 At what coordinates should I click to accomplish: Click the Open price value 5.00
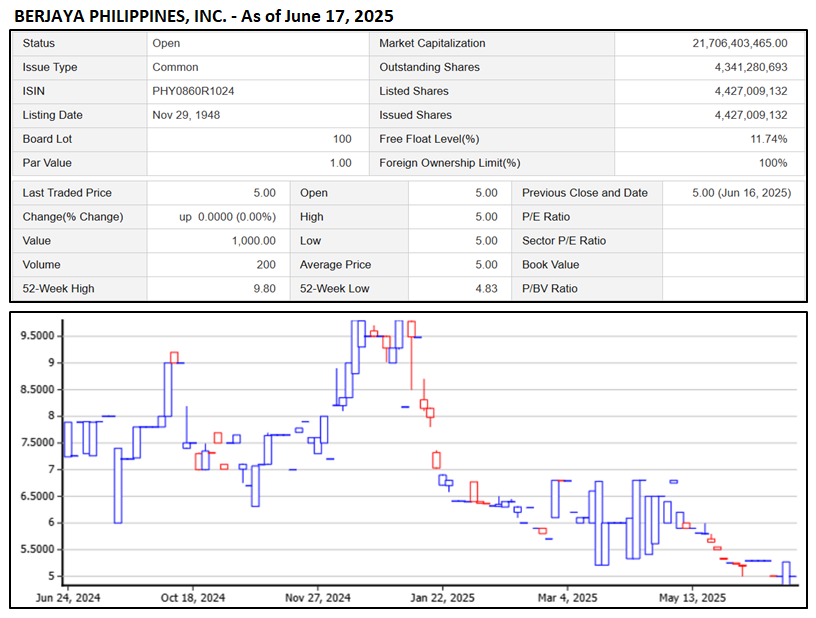pos(486,193)
